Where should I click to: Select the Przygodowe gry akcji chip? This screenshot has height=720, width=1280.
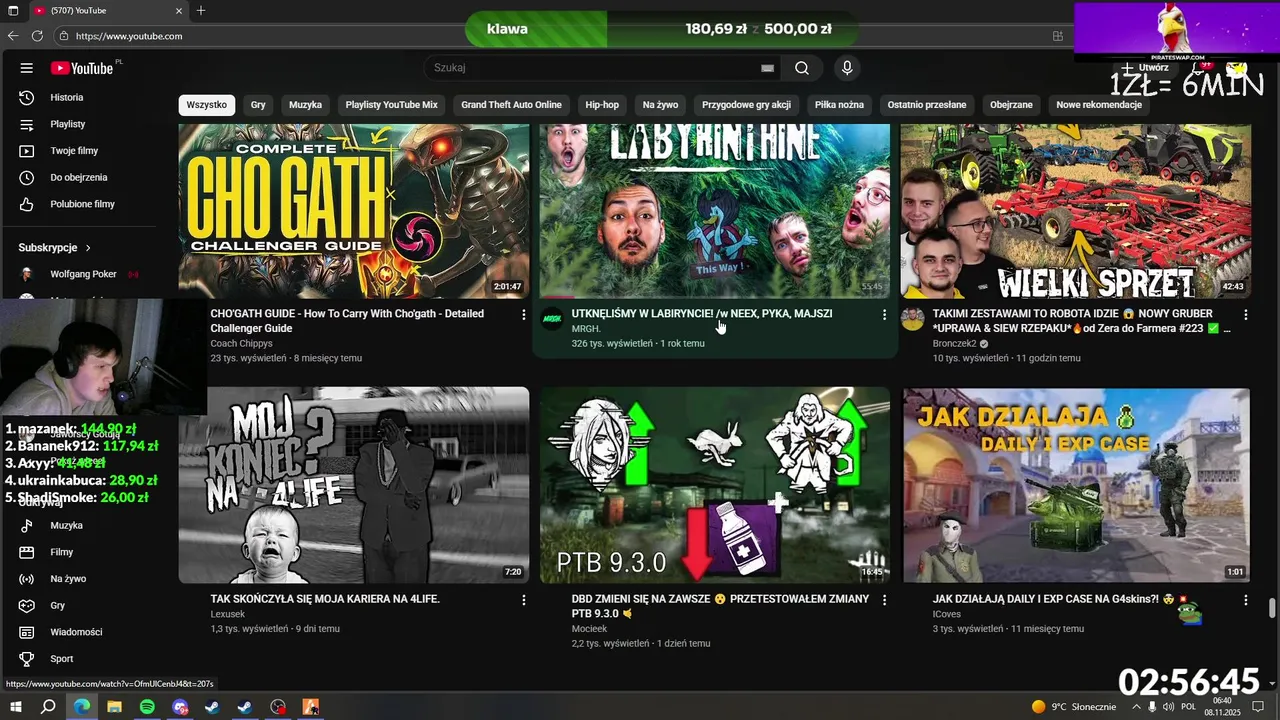coord(746,105)
